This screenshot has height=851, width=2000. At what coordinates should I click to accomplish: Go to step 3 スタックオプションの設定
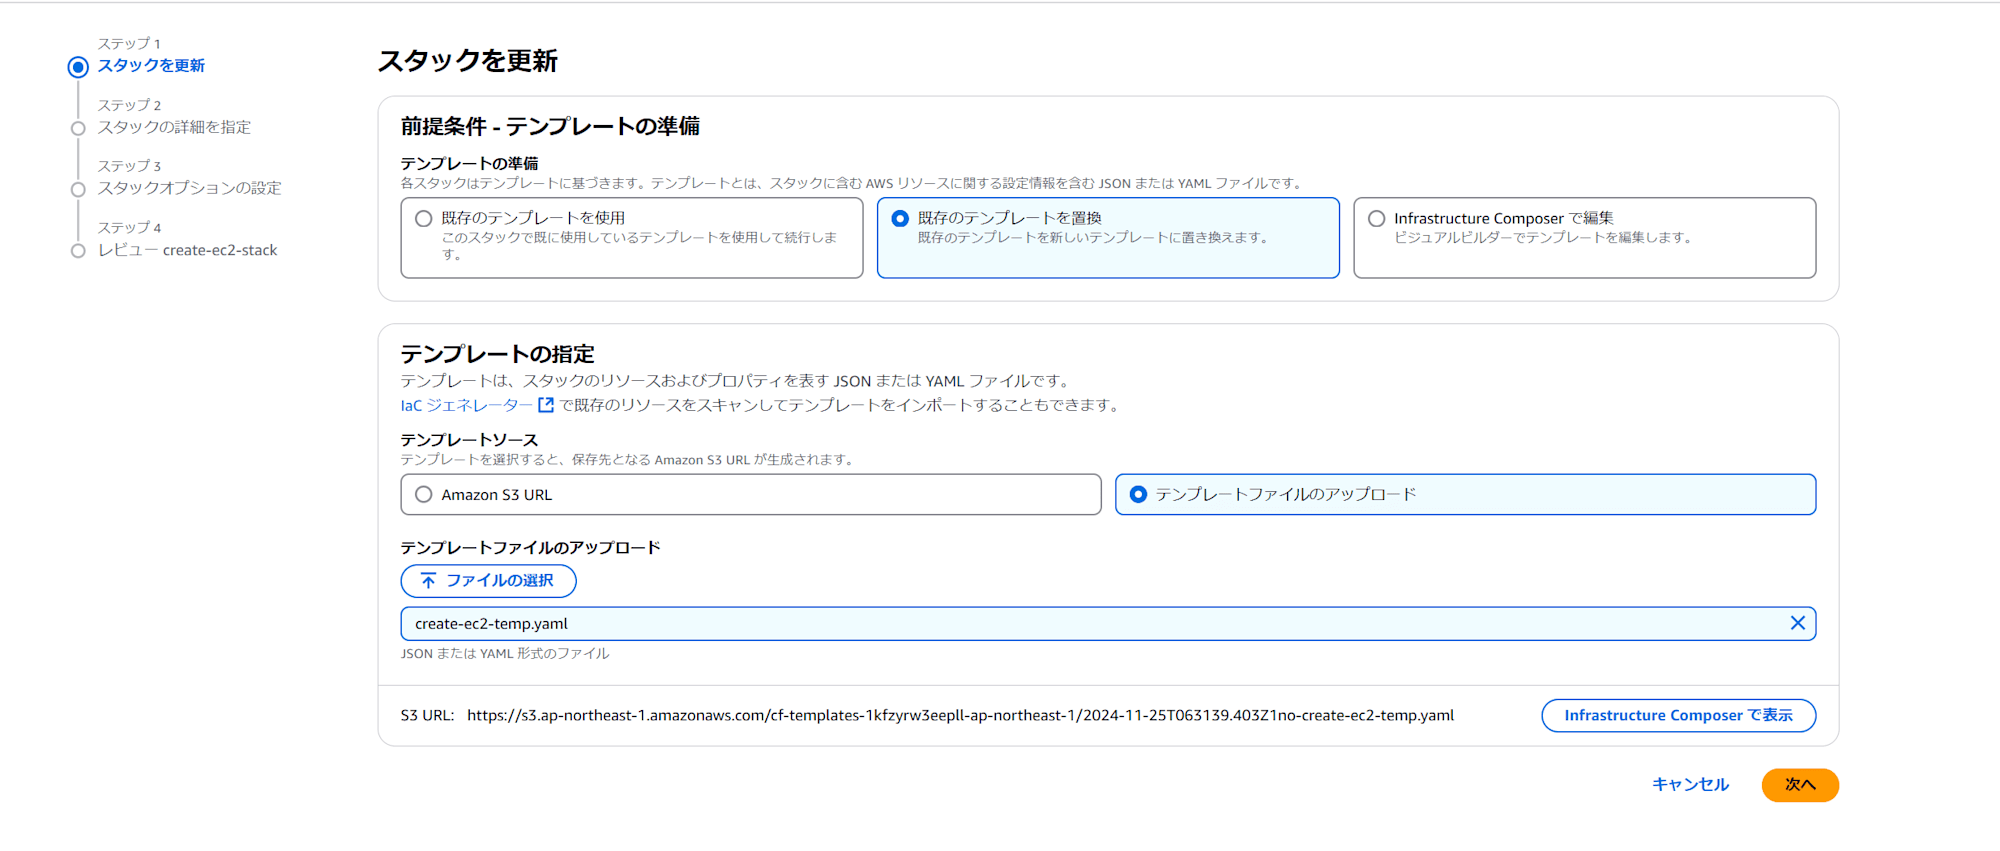click(x=189, y=189)
